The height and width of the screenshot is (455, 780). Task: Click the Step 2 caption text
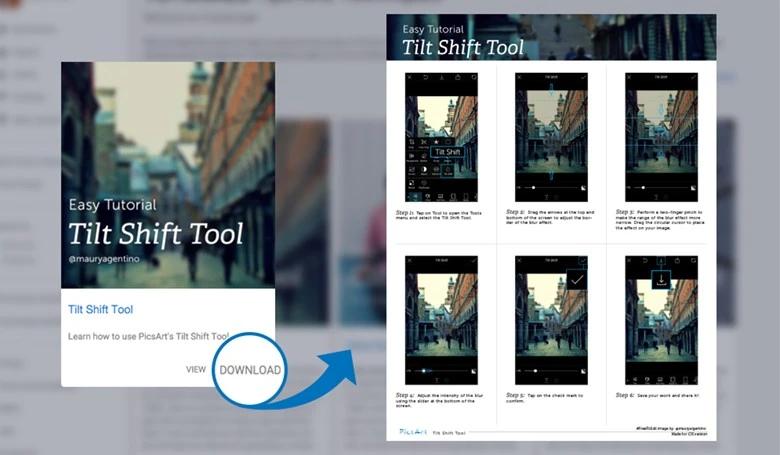click(550, 217)
